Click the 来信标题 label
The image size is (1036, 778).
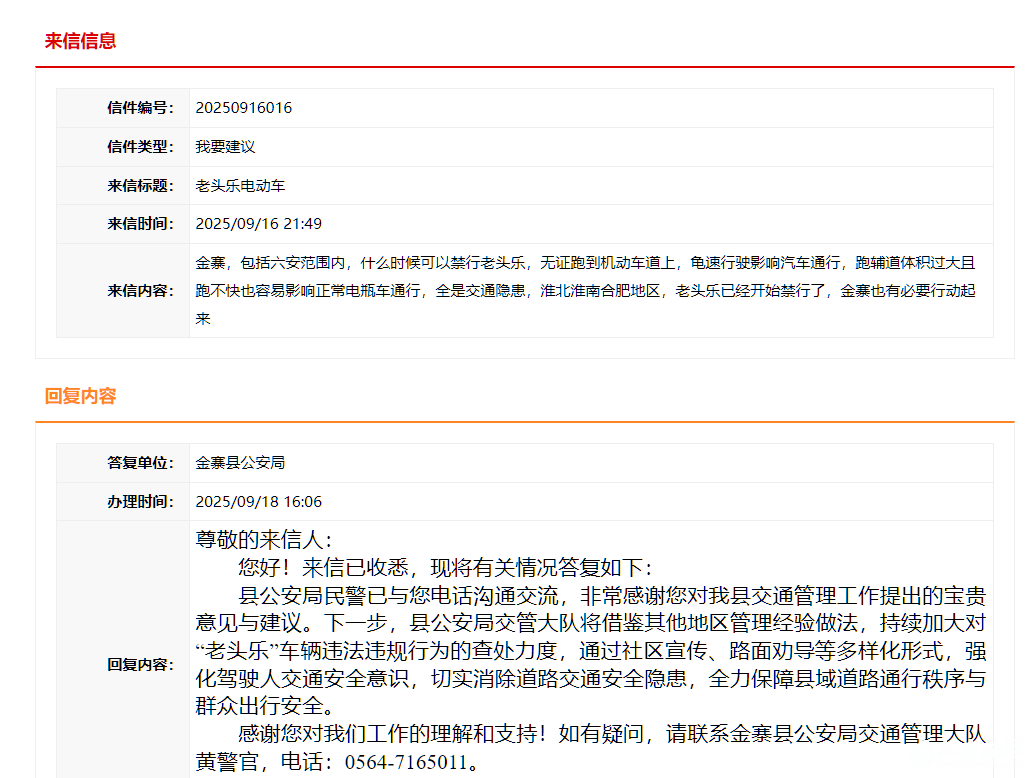(140, 186)
